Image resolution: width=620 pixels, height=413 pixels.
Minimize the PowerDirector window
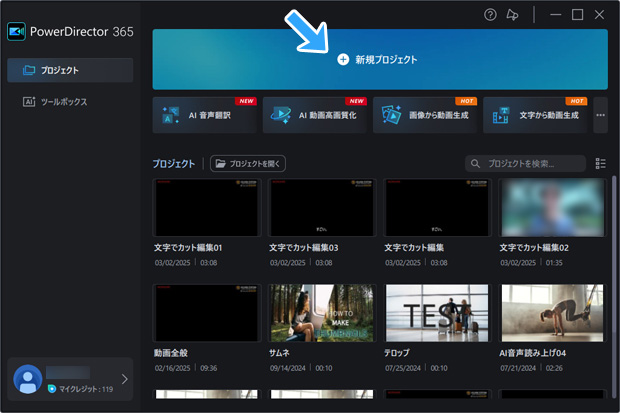tap(556, 15)
